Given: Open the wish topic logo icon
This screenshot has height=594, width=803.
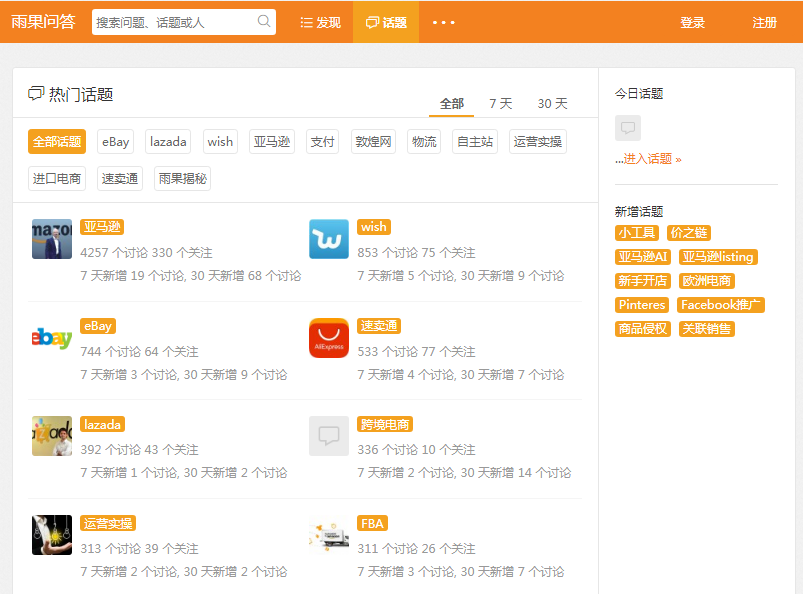Looking at the screenshot, I should 329,239.
